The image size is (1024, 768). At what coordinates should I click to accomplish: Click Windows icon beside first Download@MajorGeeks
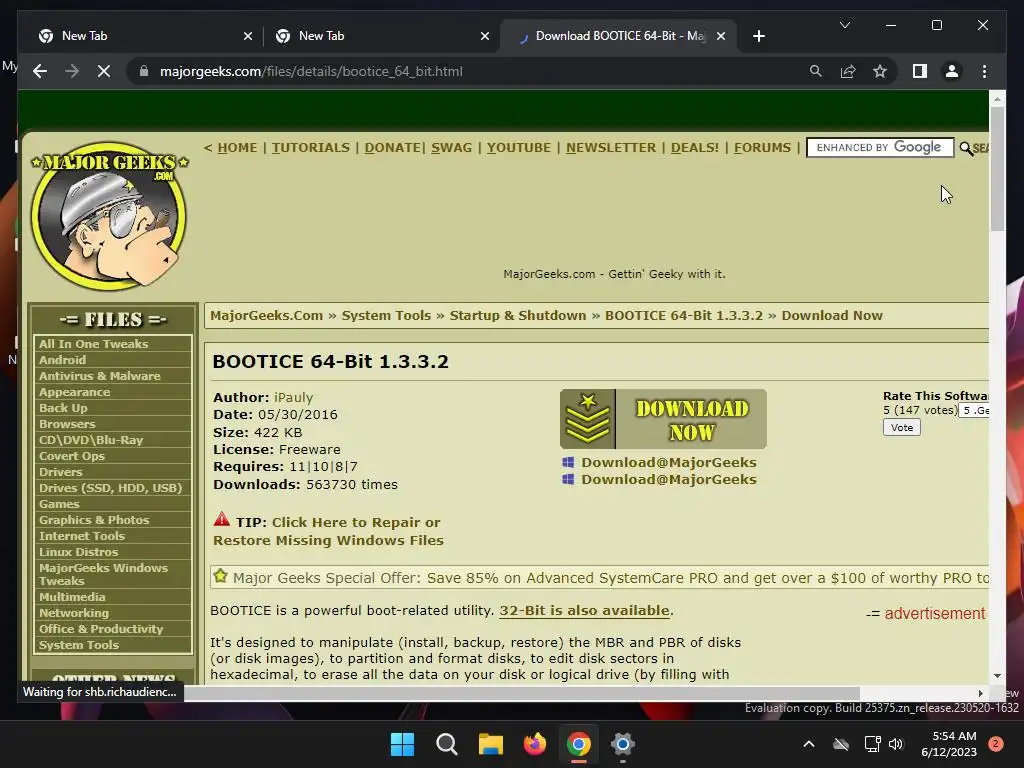[568, 462]
